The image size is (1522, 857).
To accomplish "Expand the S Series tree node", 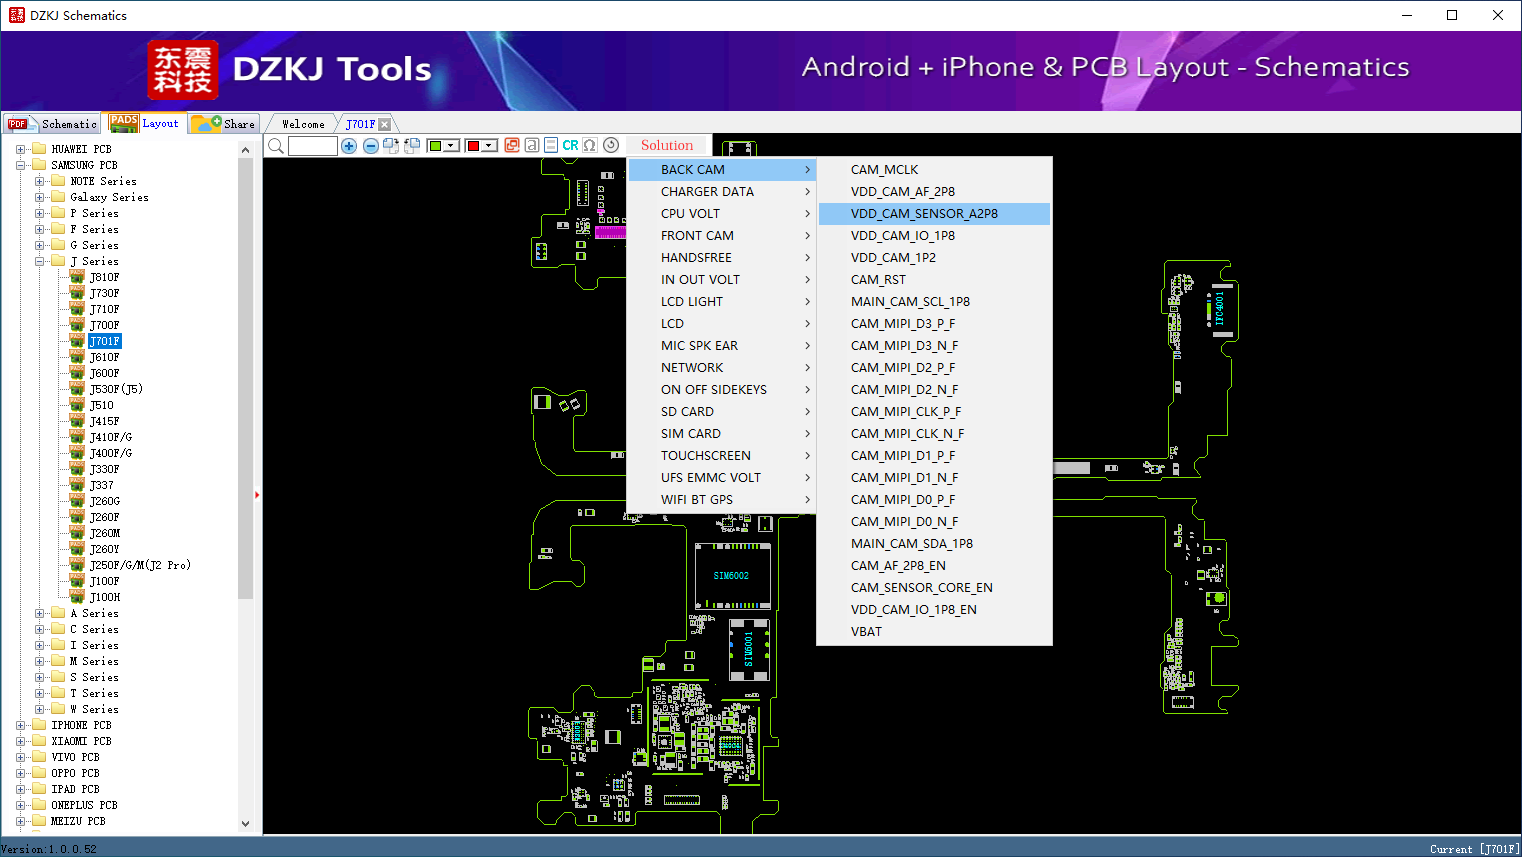I will (x=39, y=677).
